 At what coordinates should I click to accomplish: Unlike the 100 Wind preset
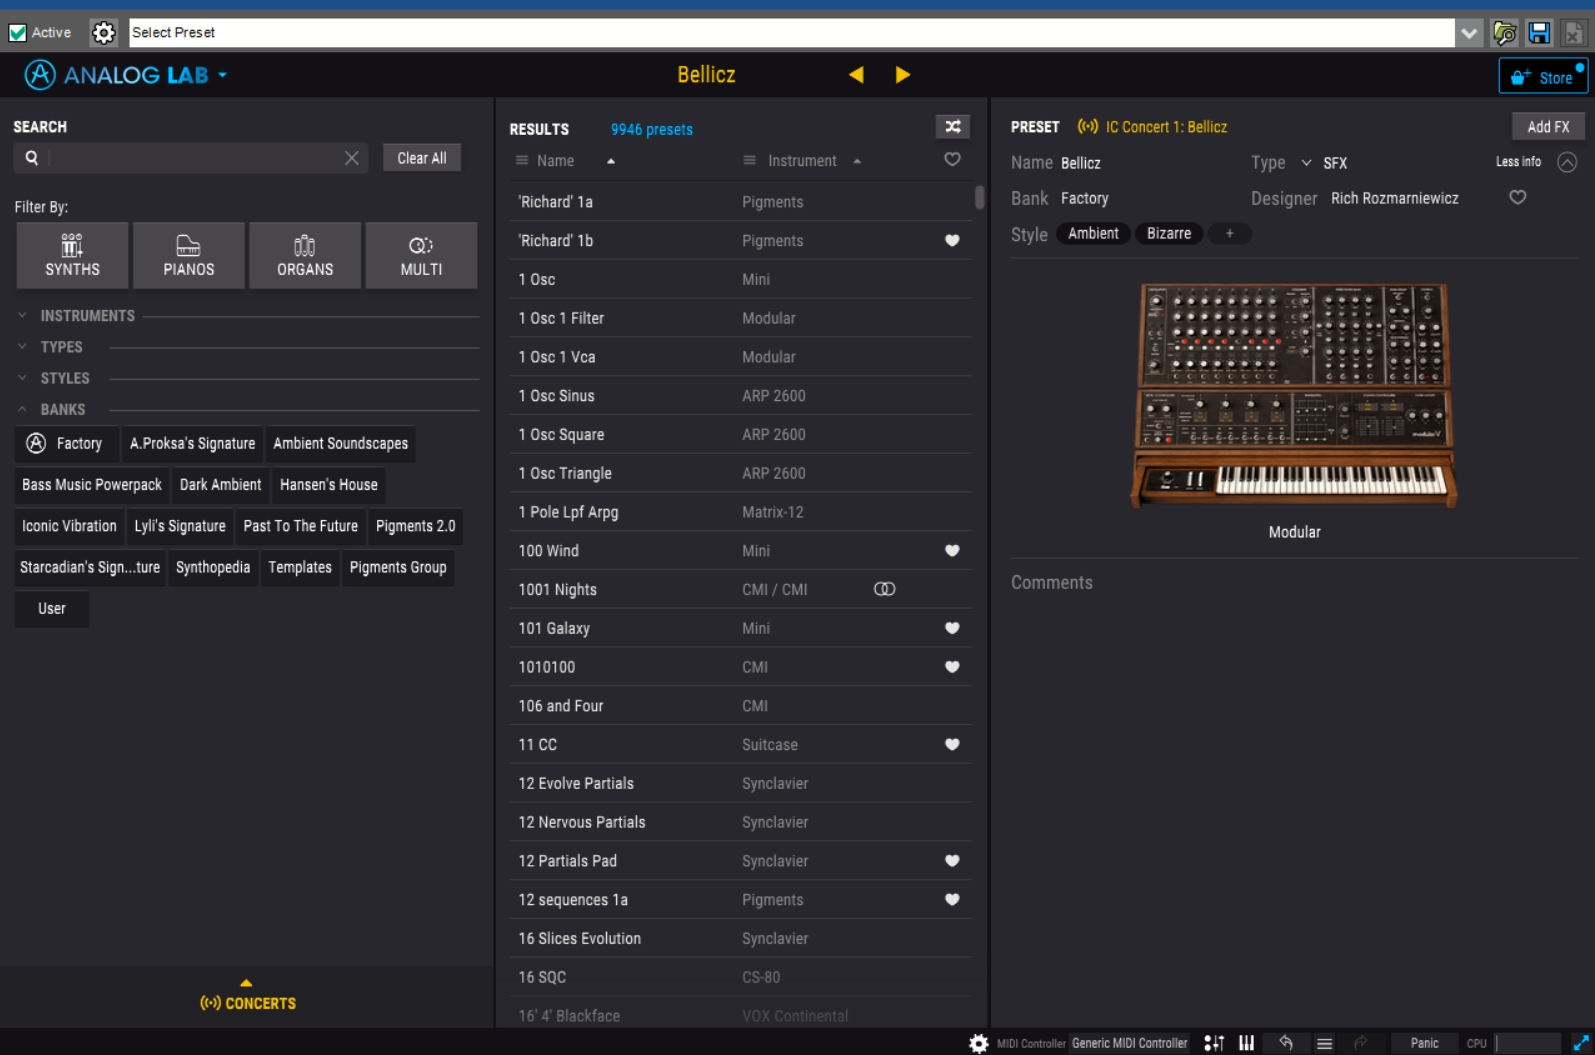953,550
